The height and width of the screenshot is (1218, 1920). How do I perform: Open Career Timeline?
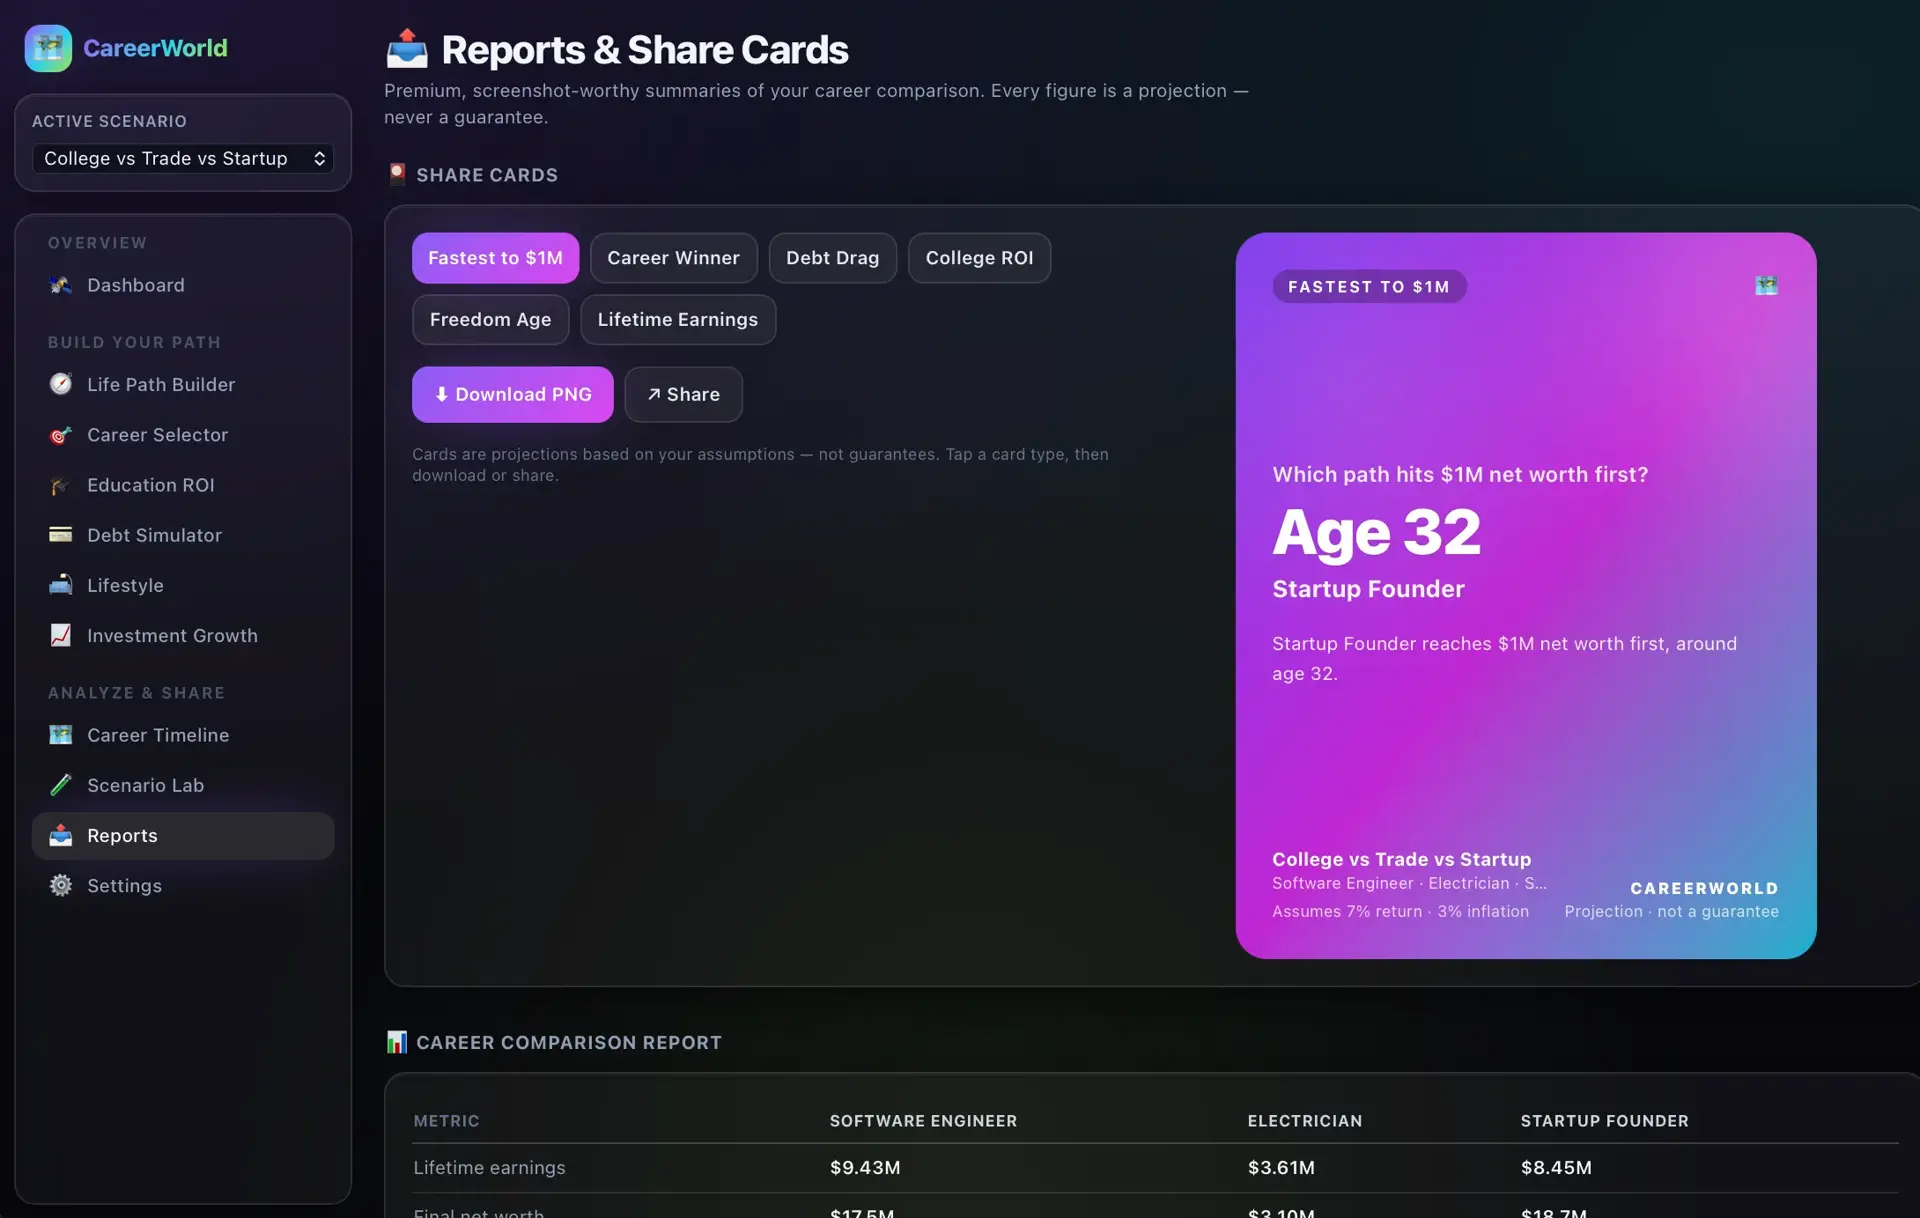pos(183,735)
